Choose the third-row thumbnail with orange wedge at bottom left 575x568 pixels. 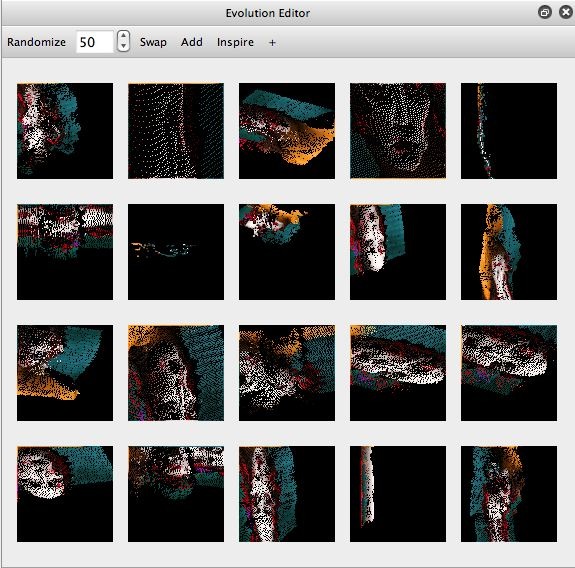[x=65, y=373]
